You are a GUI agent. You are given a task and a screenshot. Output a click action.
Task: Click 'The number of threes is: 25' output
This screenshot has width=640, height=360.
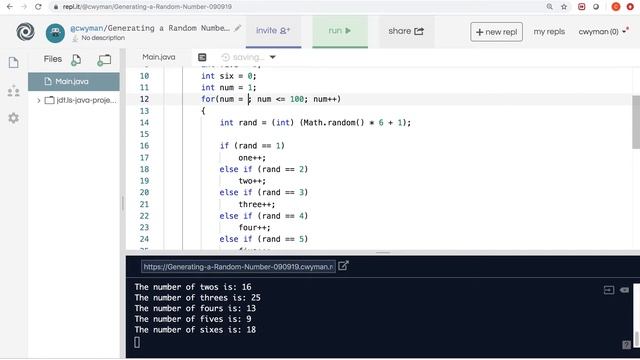198,298
